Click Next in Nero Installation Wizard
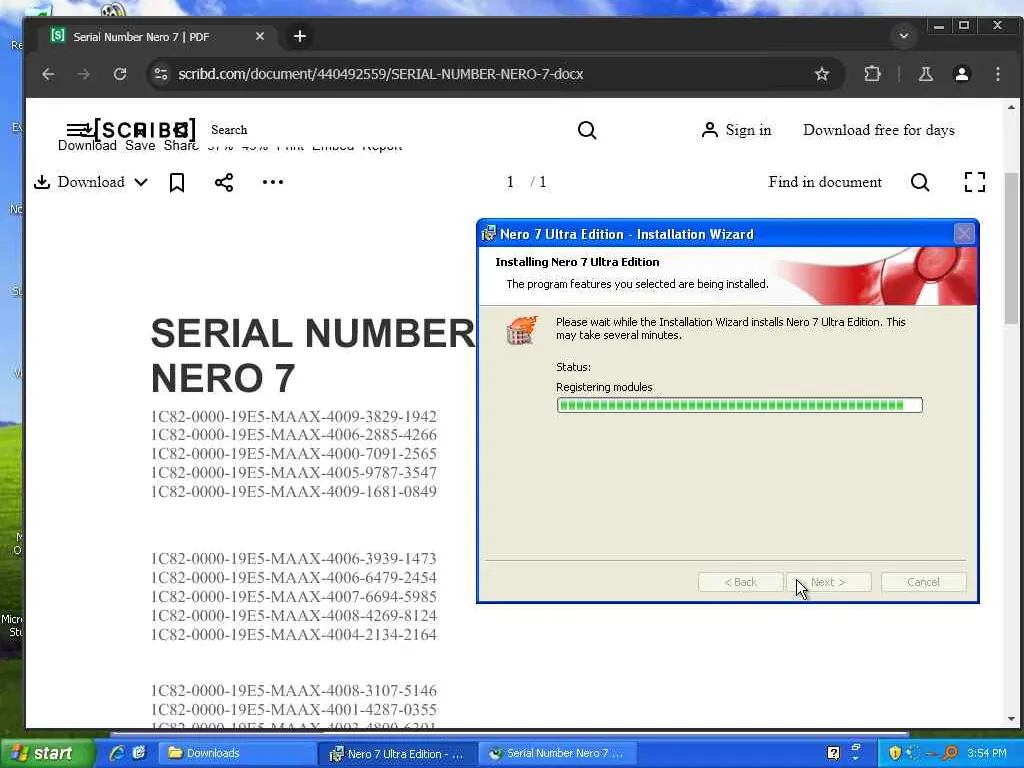The image size is (1024, 768). tap(829, 582)
